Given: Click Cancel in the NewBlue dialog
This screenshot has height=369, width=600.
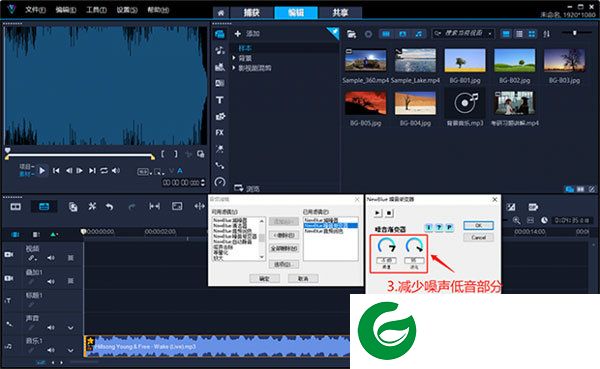Looking at the screenshot, I should point(478,237).
